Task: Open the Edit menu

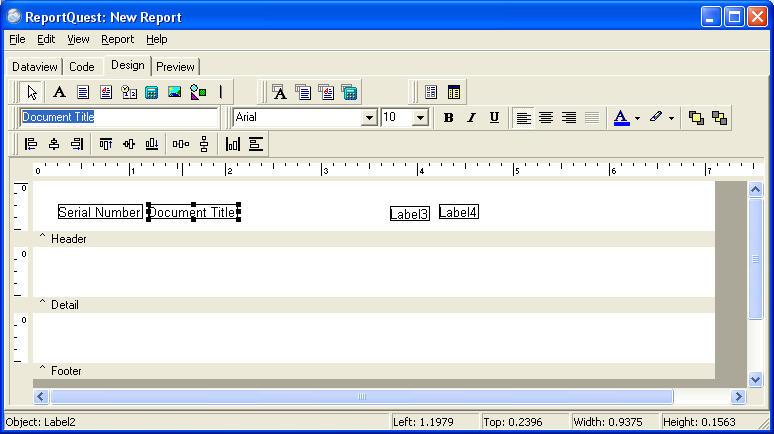Action: 46,39
